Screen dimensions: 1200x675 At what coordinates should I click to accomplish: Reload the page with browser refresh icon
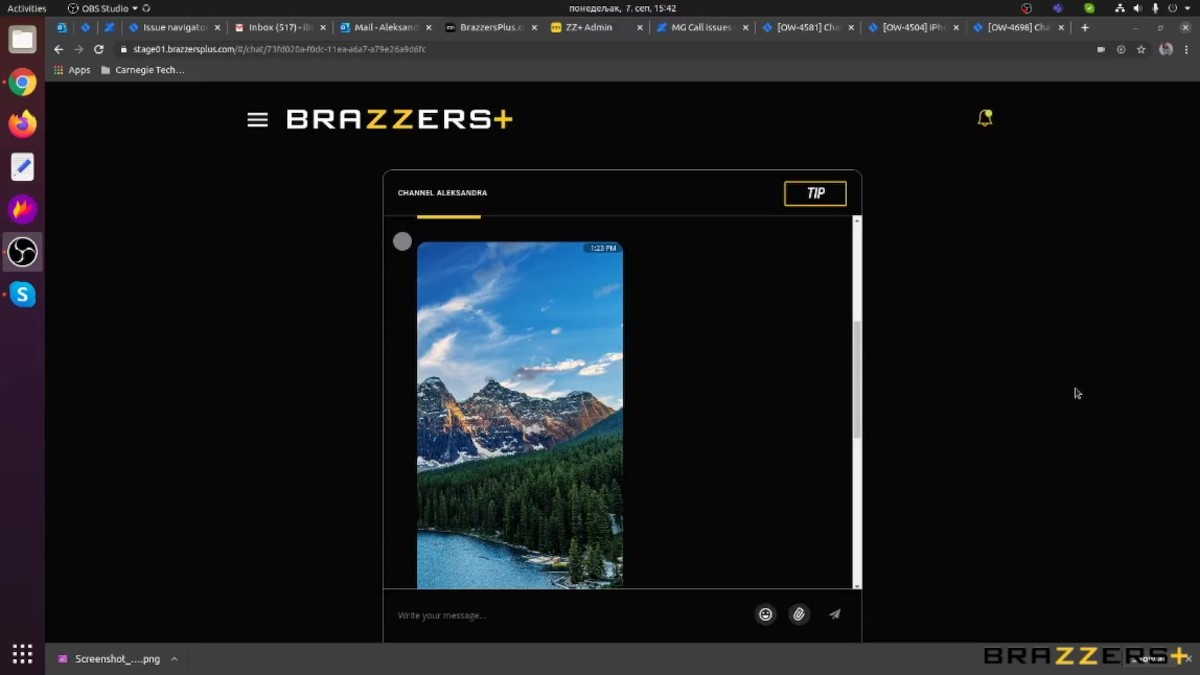98,49
